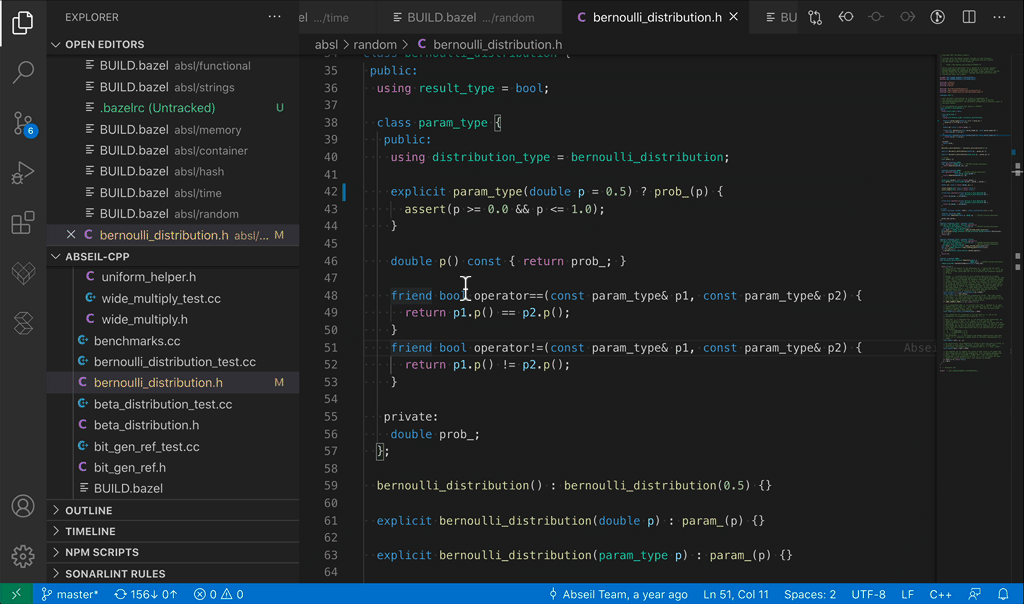The height and width of the screenshot is (604, 1024).
Task: Click the code minimap overview
Action: tap(973, 215)
